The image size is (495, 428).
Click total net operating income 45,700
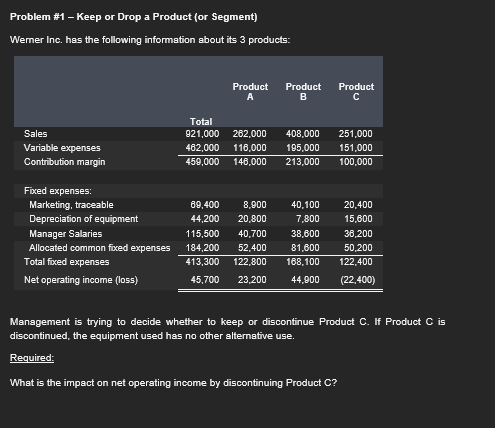[x=205, y=280]
